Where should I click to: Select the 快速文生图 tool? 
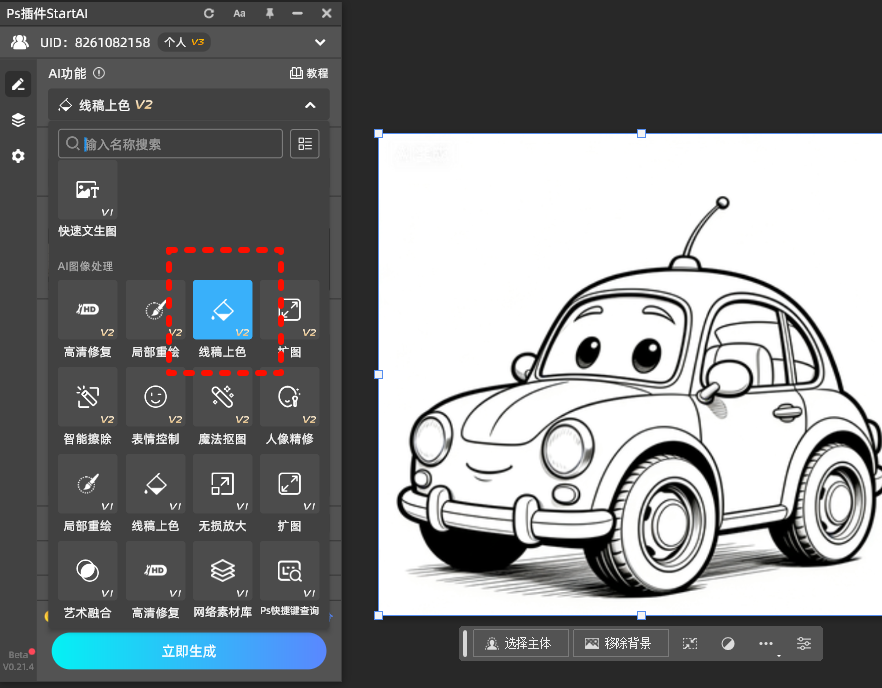87,190
